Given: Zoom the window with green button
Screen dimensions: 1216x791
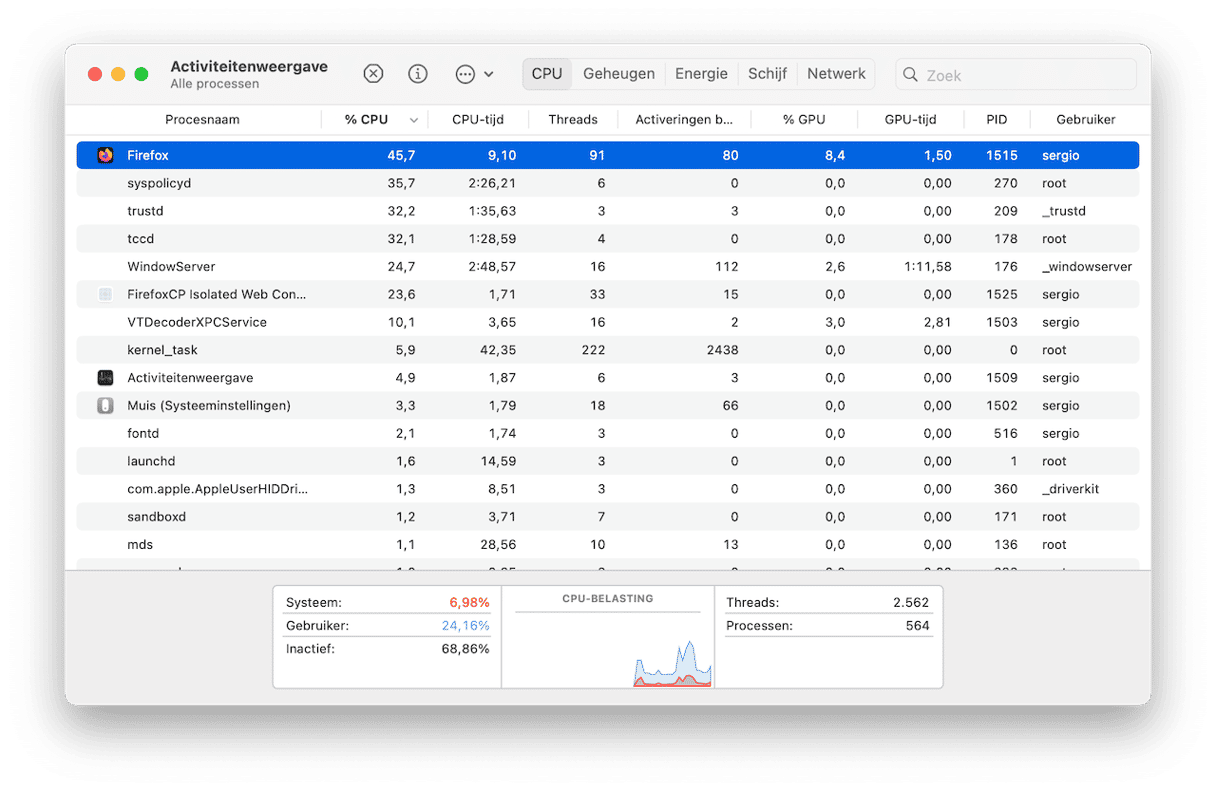Looking at the screenshot, I should tap(141, 74).
